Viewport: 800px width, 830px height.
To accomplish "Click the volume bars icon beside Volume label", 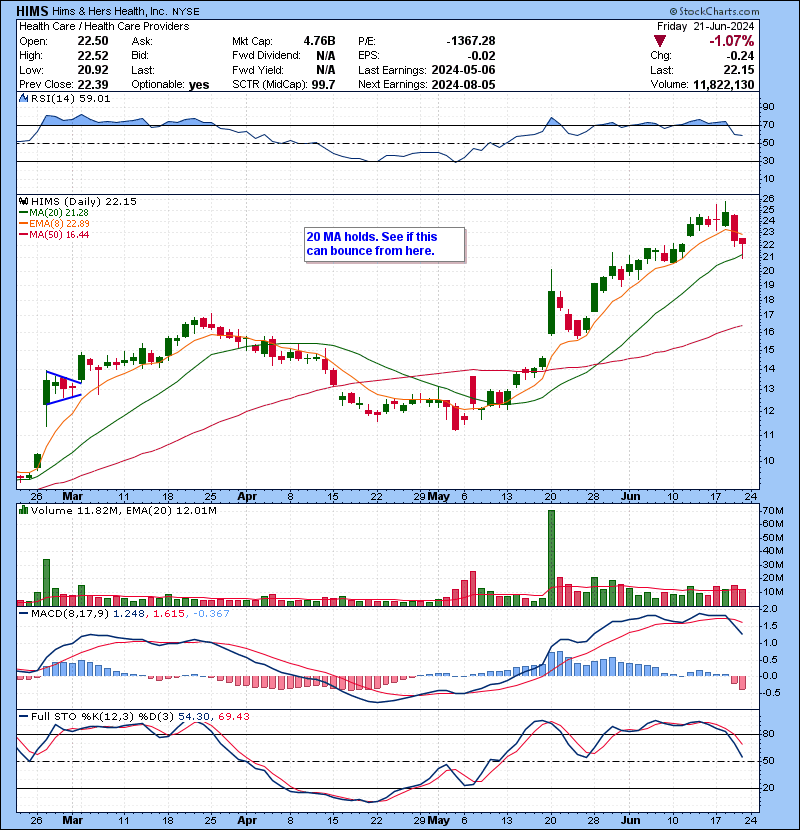I will [24, 510].
